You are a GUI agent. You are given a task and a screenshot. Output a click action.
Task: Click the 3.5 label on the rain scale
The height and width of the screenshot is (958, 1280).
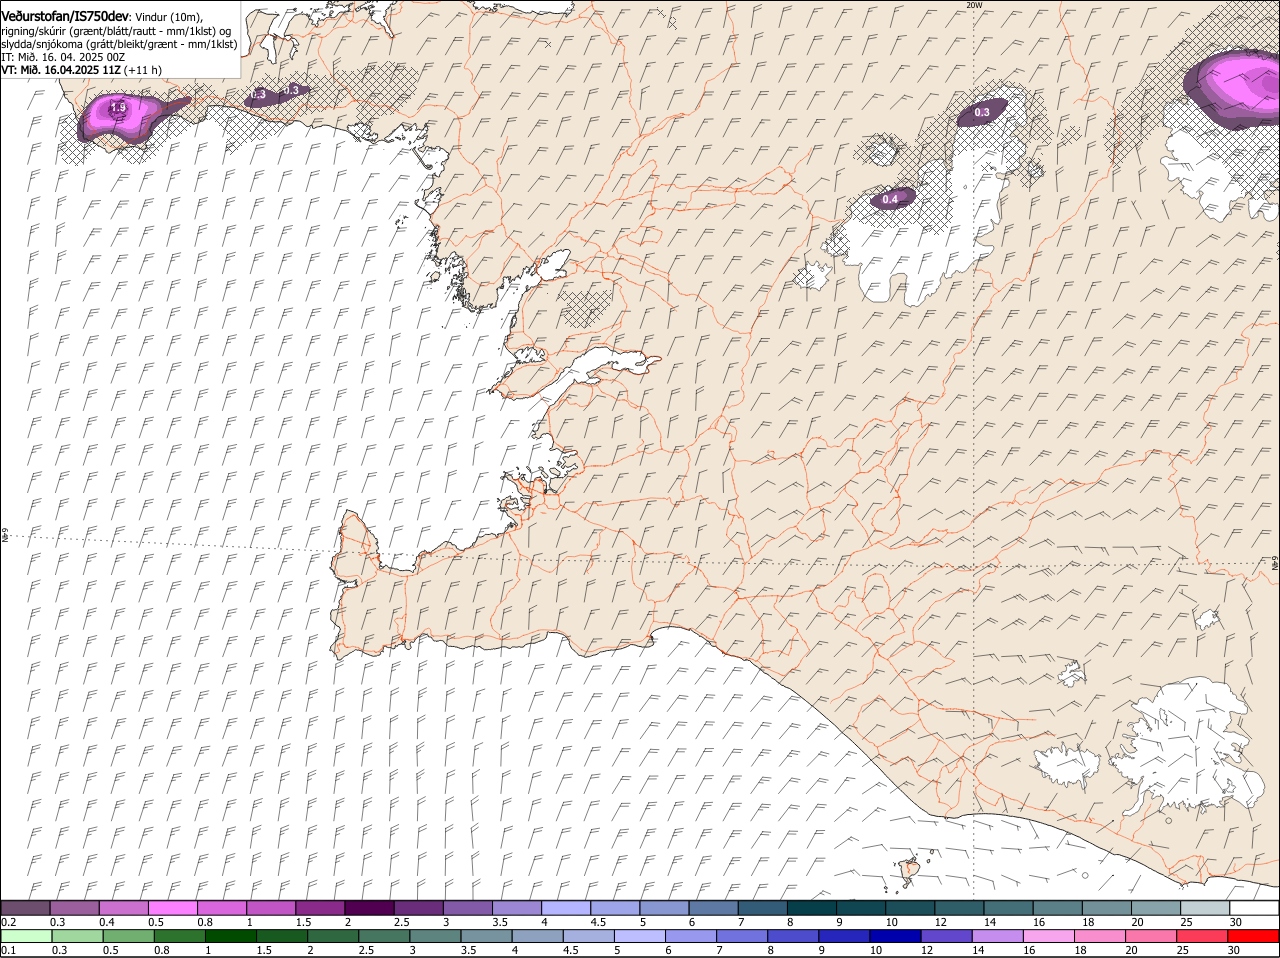467,950
